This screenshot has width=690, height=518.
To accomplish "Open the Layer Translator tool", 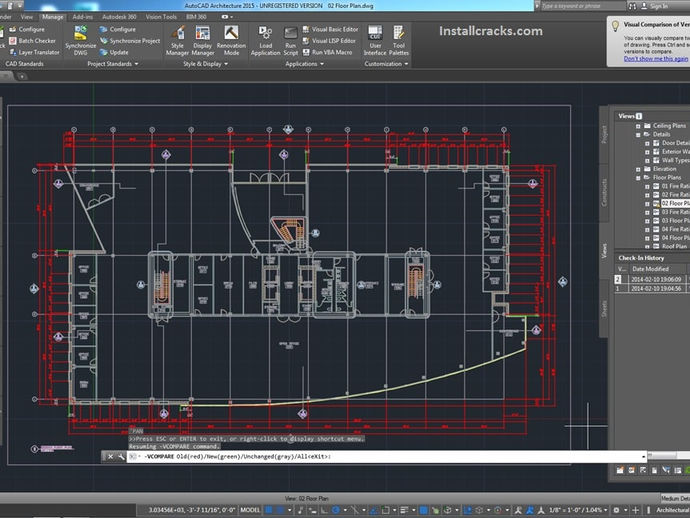I will [x=34, y=52].
